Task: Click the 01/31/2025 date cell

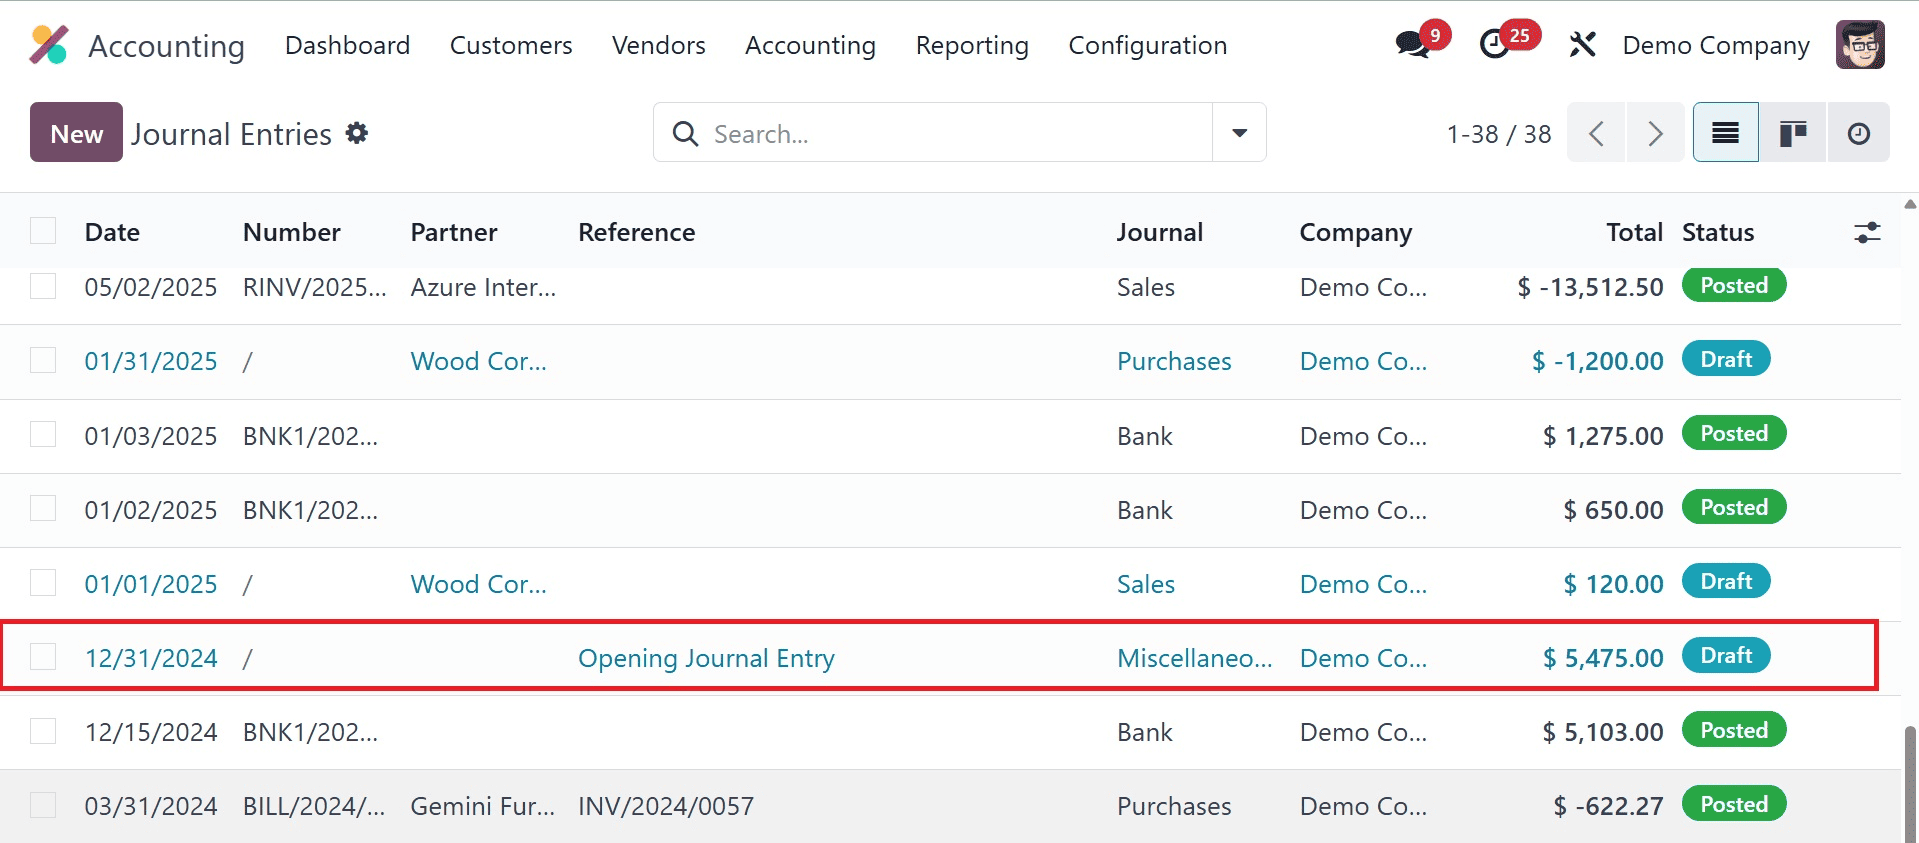Action: point(151,361)
